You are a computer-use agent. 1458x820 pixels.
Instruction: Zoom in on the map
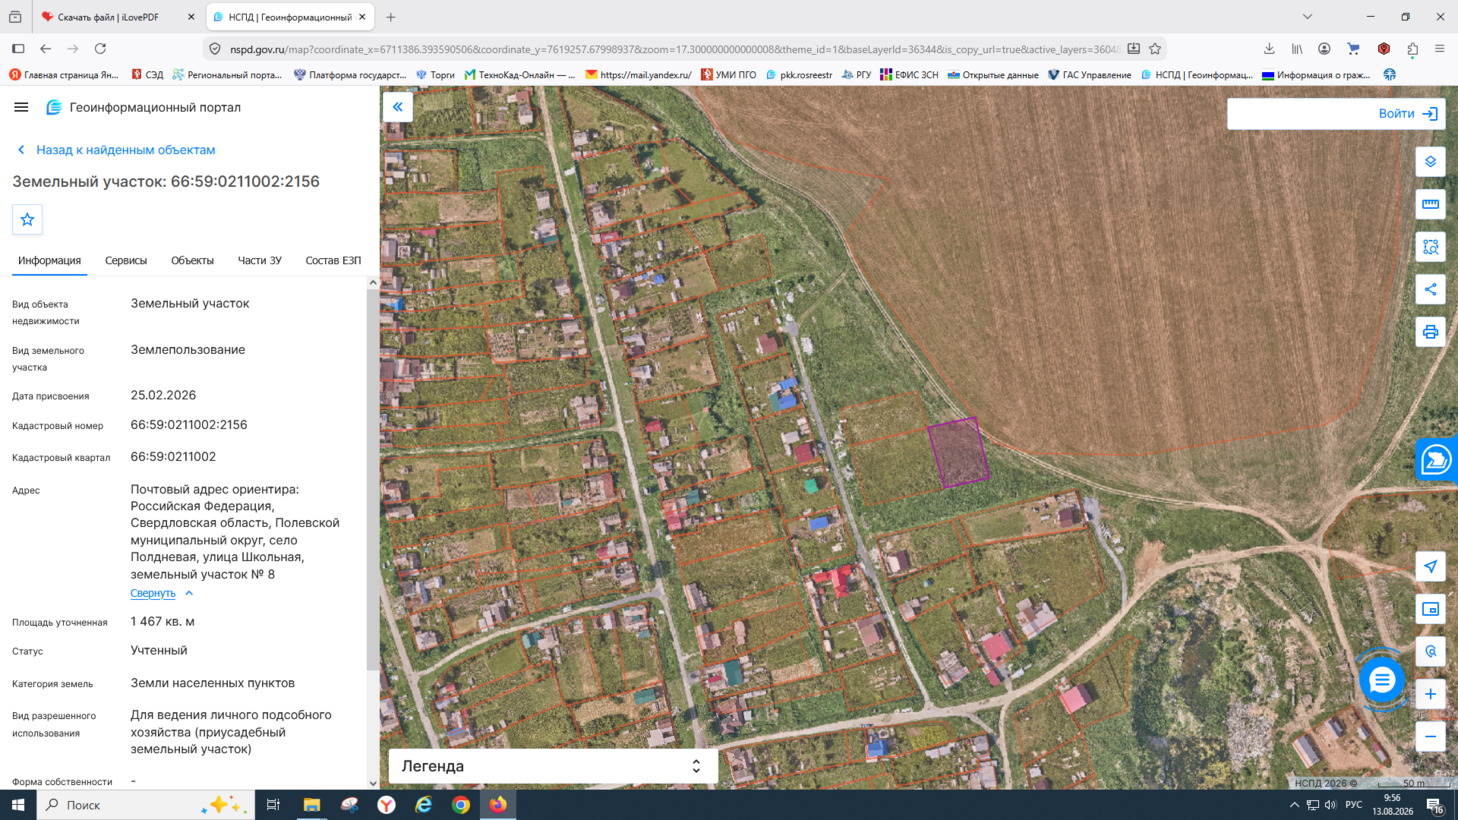(1430, 694)
